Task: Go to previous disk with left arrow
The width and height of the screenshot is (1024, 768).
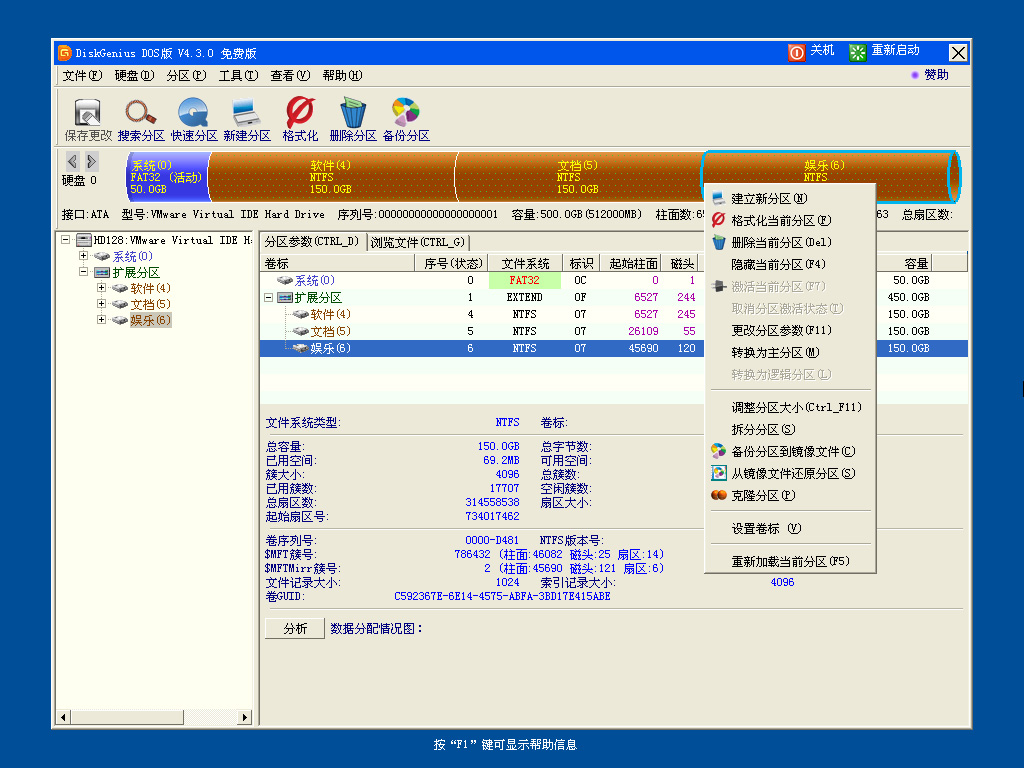Action: 72,161
